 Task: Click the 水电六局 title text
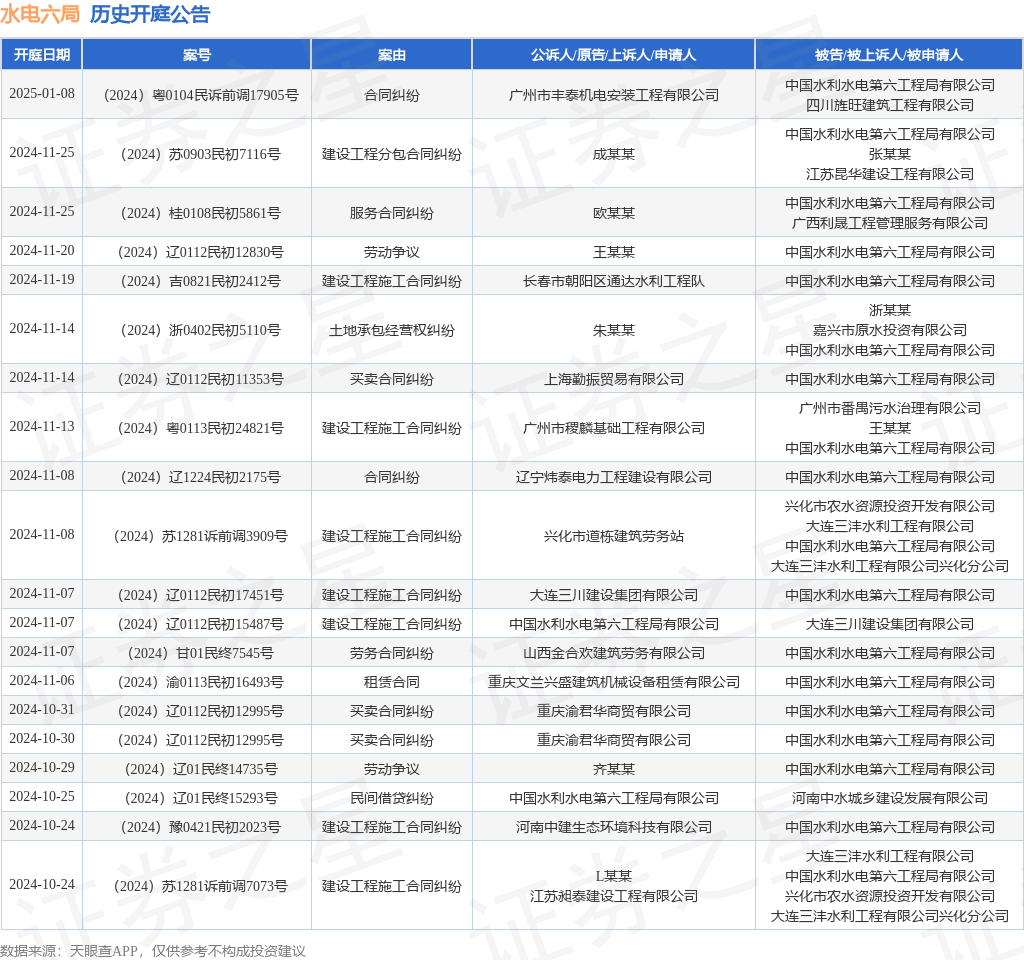pos(40,14)
